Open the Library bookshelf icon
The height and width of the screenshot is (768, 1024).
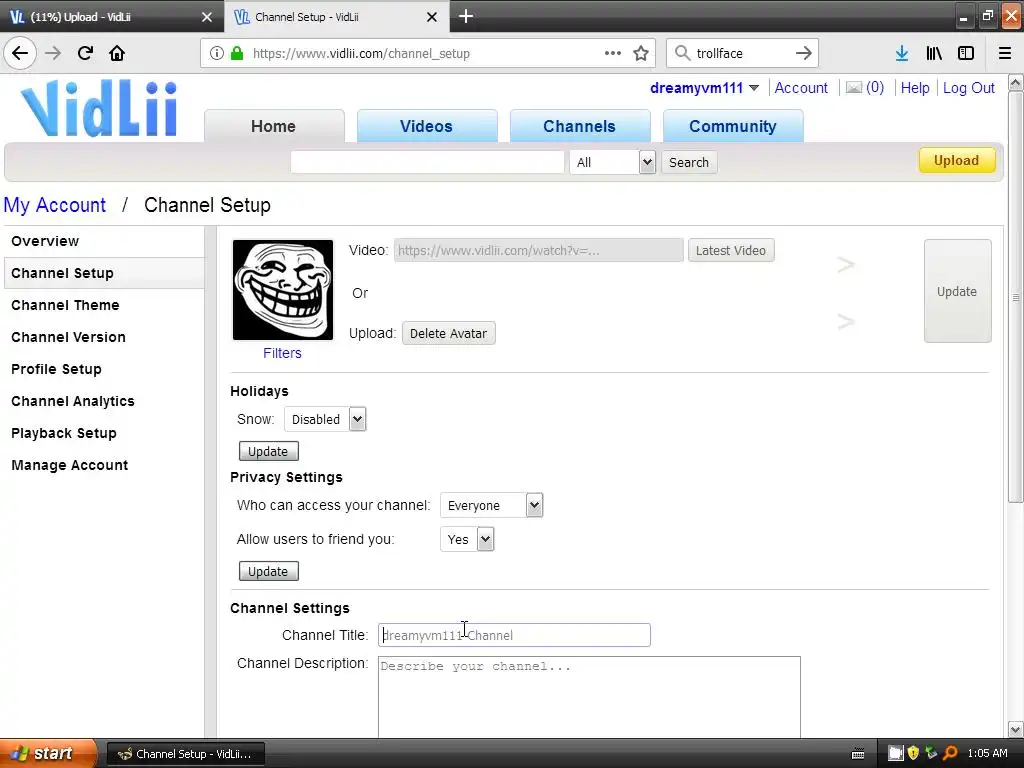934,53
